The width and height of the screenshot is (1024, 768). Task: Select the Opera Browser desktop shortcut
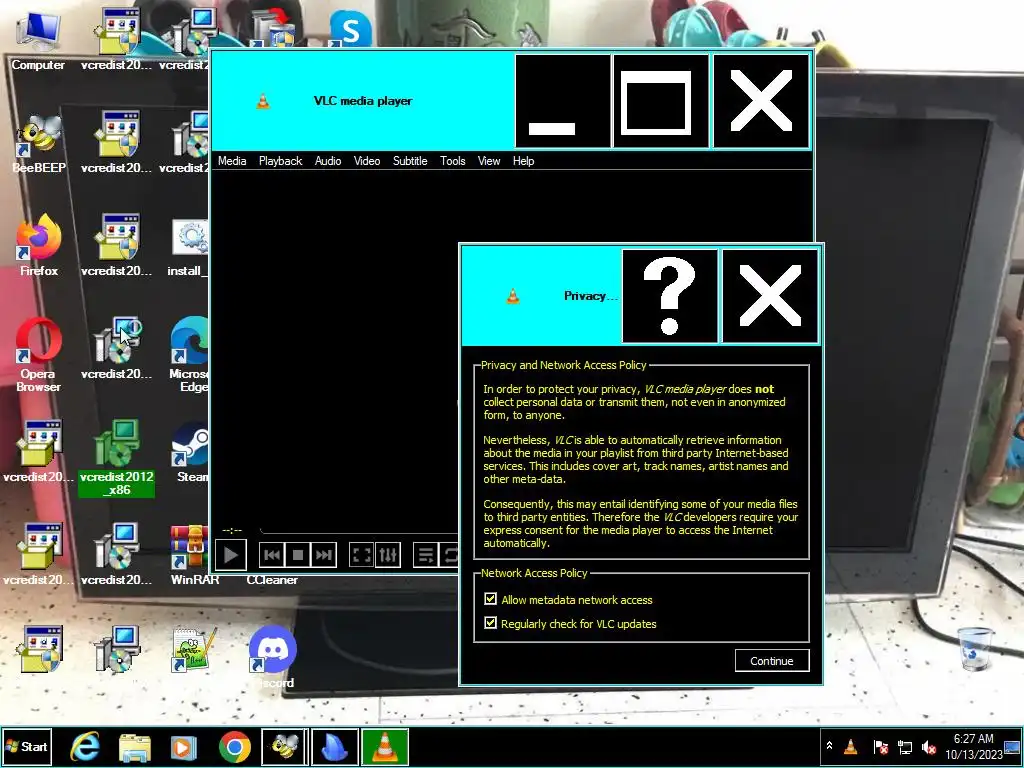(39, 355)
